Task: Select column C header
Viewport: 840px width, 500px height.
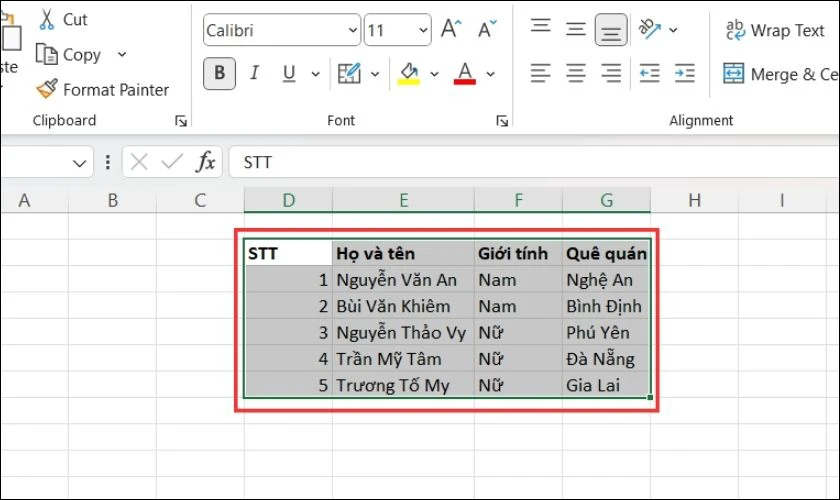Action: click(200, 200)
